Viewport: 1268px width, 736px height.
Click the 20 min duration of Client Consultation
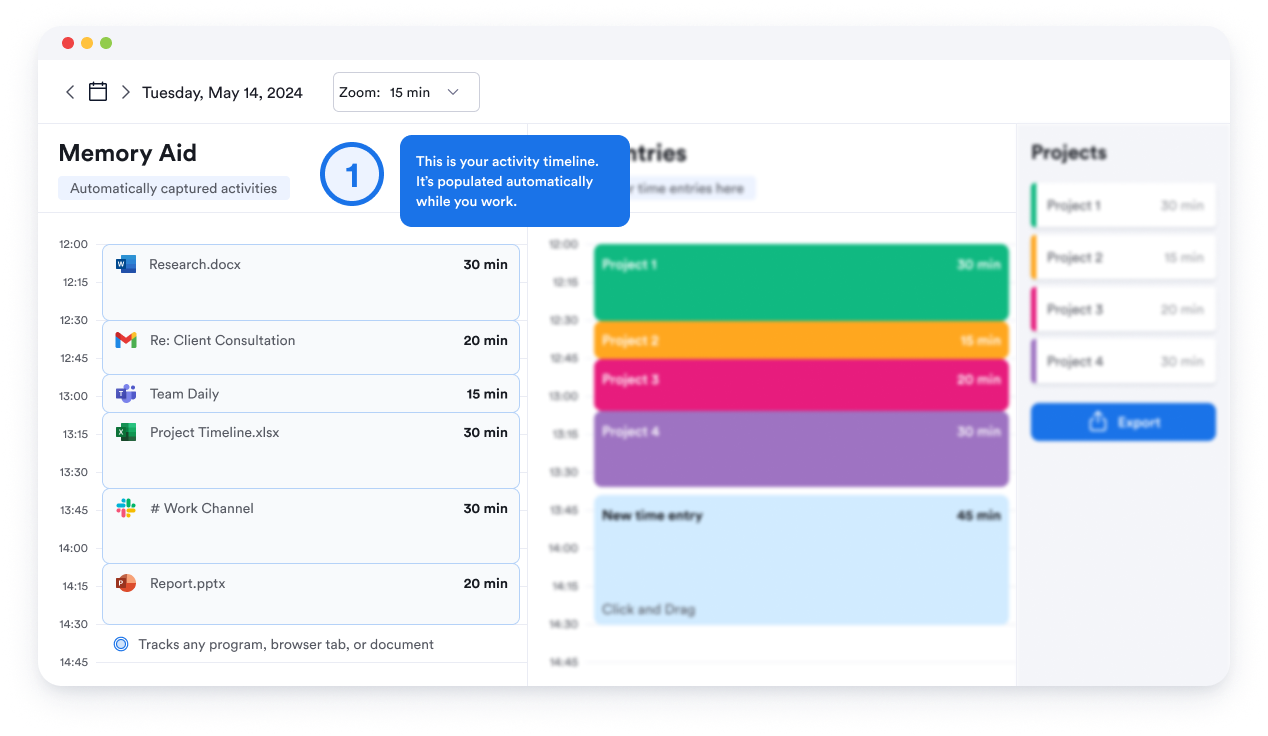point(485,340)
